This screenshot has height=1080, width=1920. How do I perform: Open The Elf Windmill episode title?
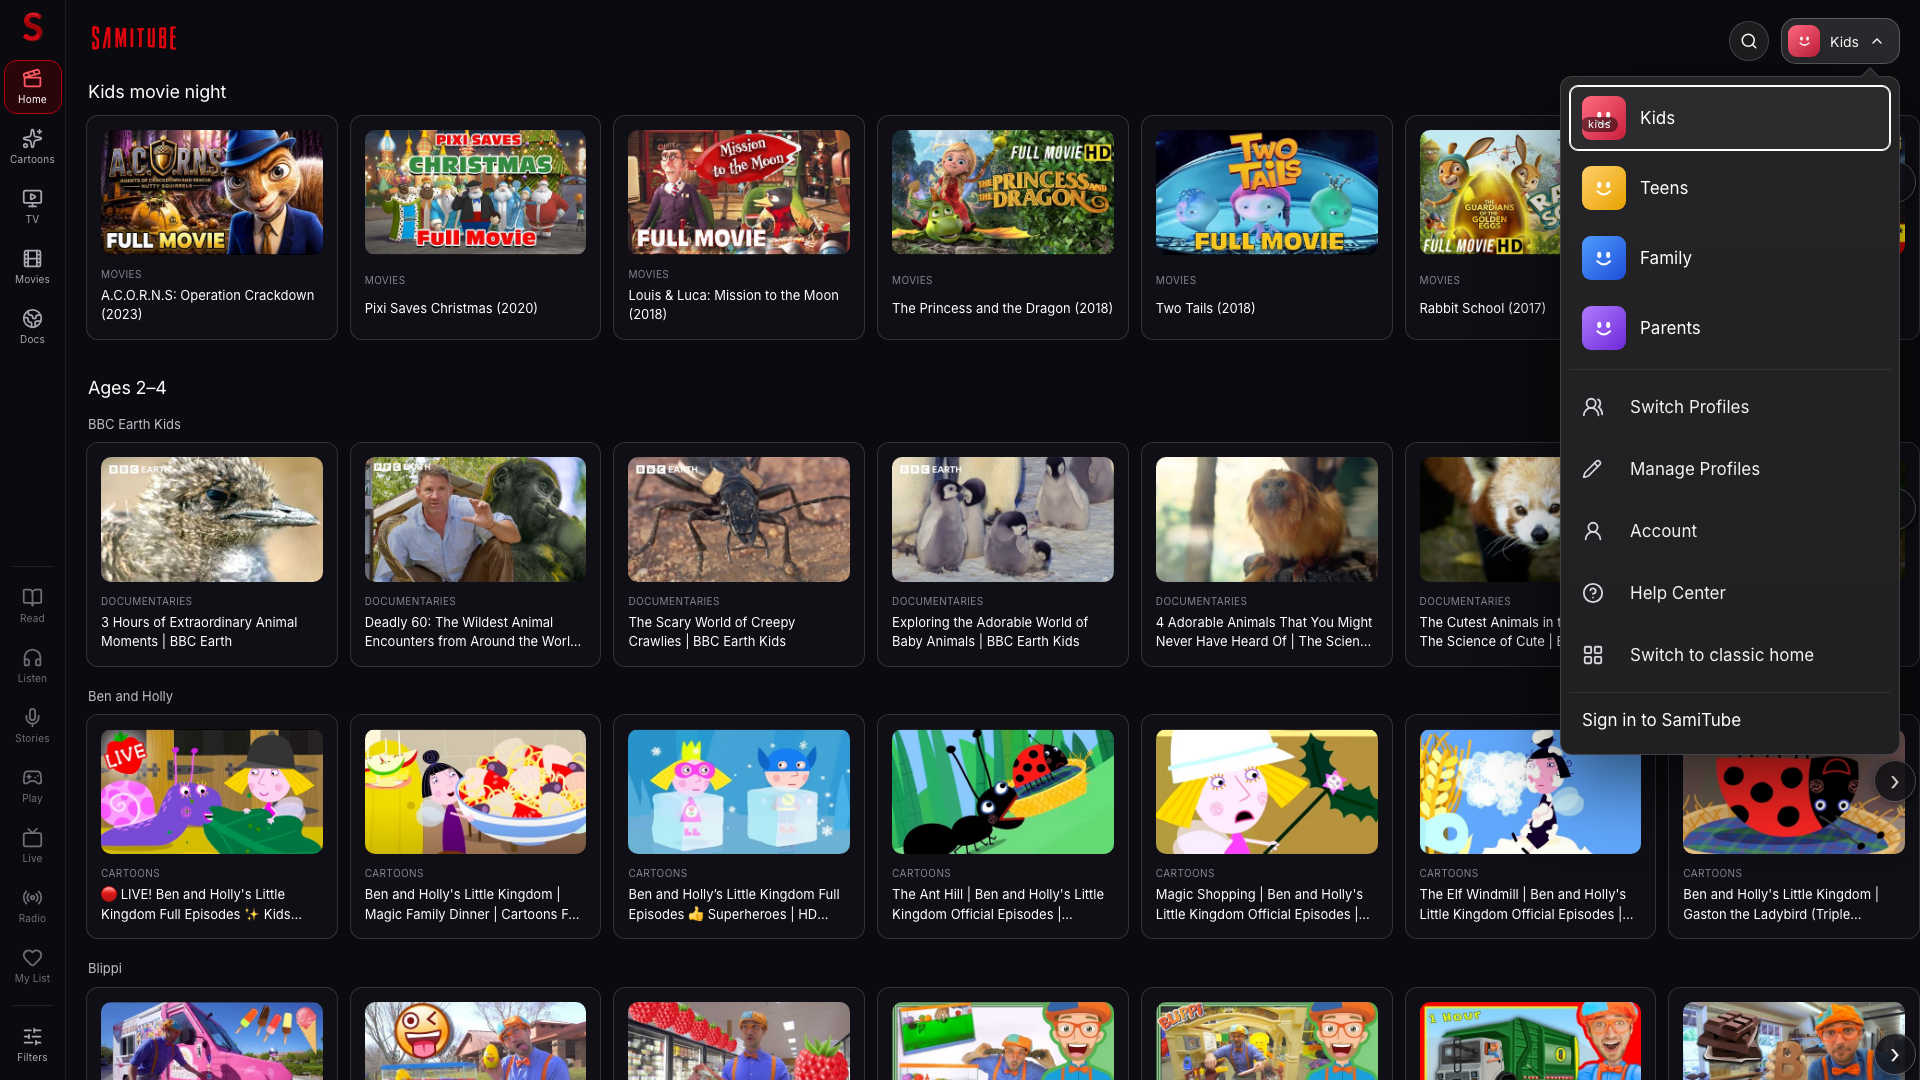(x=1526, y=904)
